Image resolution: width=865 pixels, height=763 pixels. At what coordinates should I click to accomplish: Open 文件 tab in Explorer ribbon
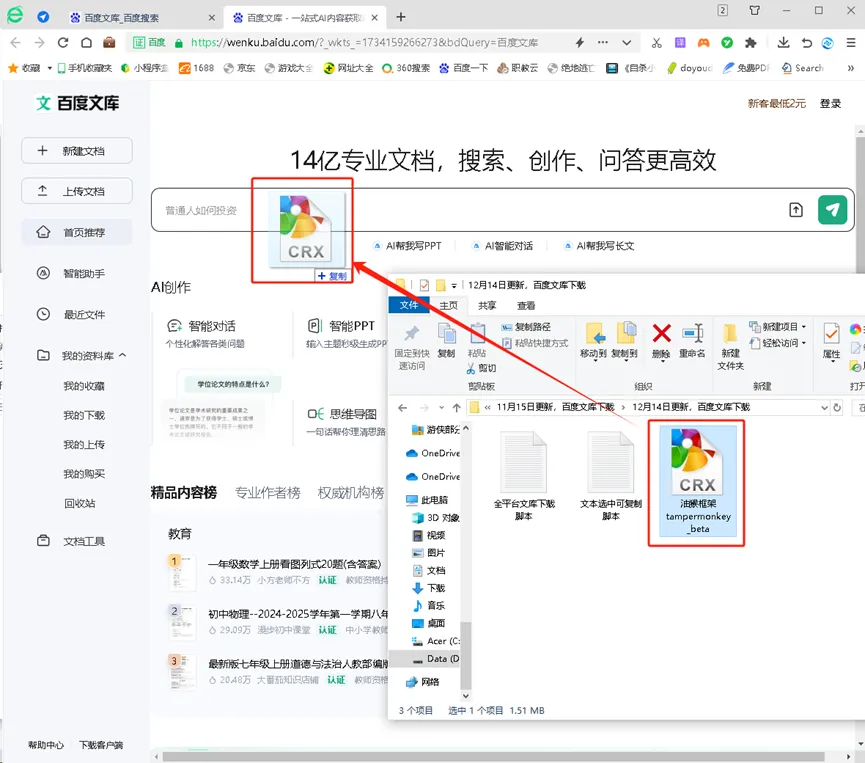[x=409, y=305]
